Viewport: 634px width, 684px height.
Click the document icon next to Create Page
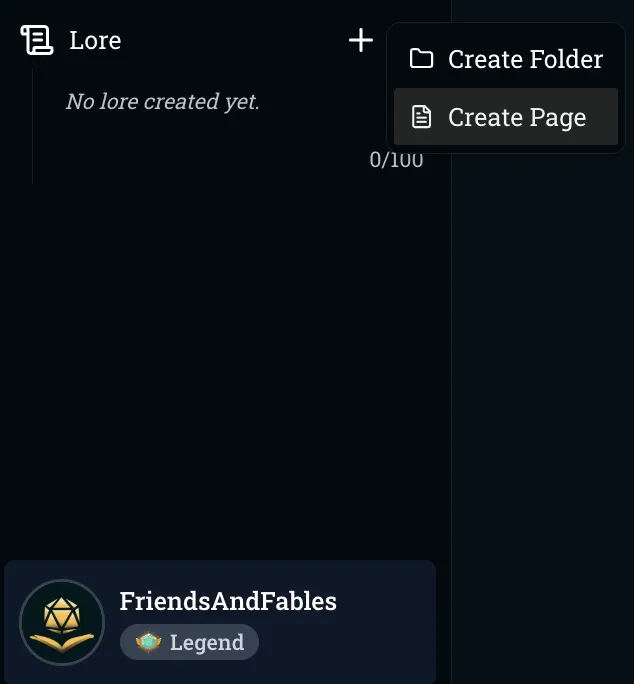coord(422,117)
